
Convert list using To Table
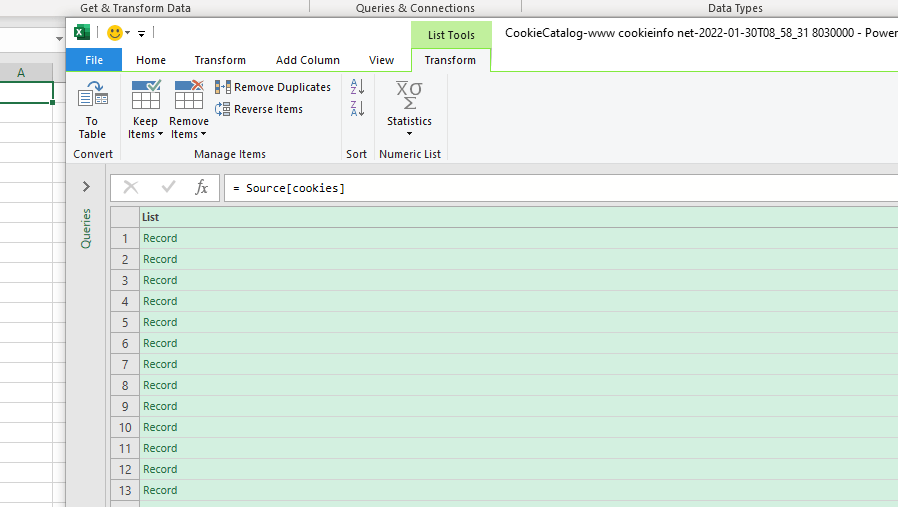coord(92,110)
